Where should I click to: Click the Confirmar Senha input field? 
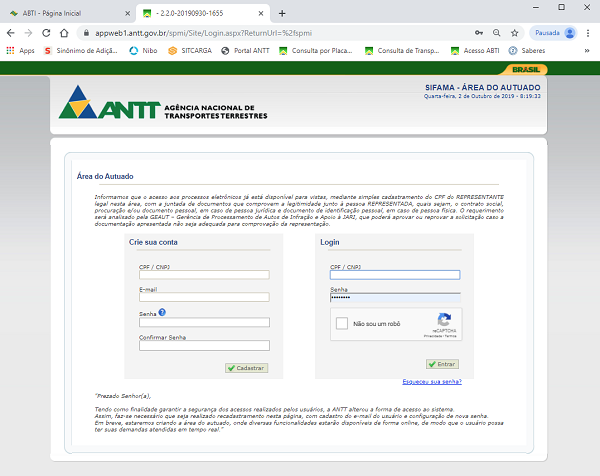(204, 346)
